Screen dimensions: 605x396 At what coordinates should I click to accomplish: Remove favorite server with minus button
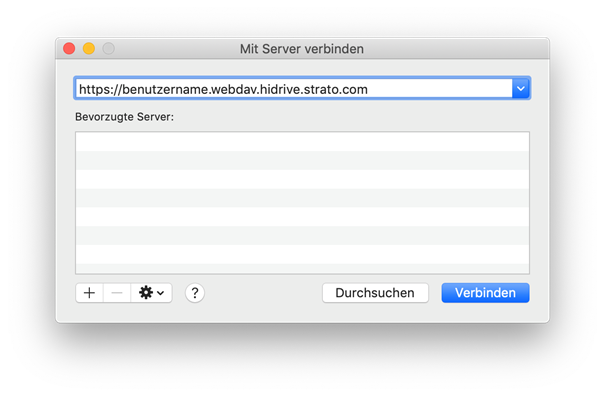pyautogui.click(x=117, y=293)
